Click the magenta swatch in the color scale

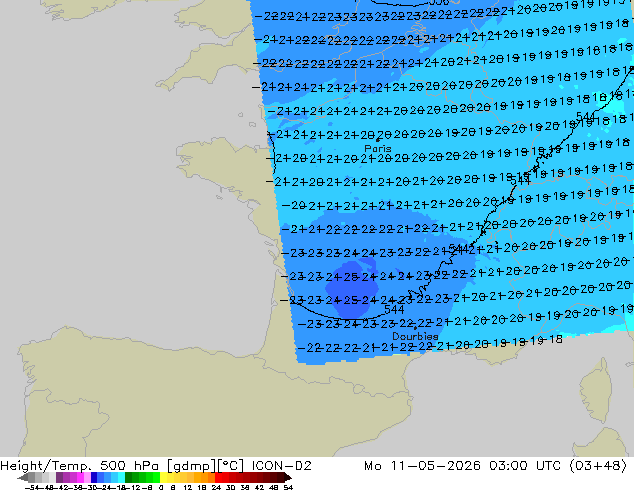click(x=80, y=477)
